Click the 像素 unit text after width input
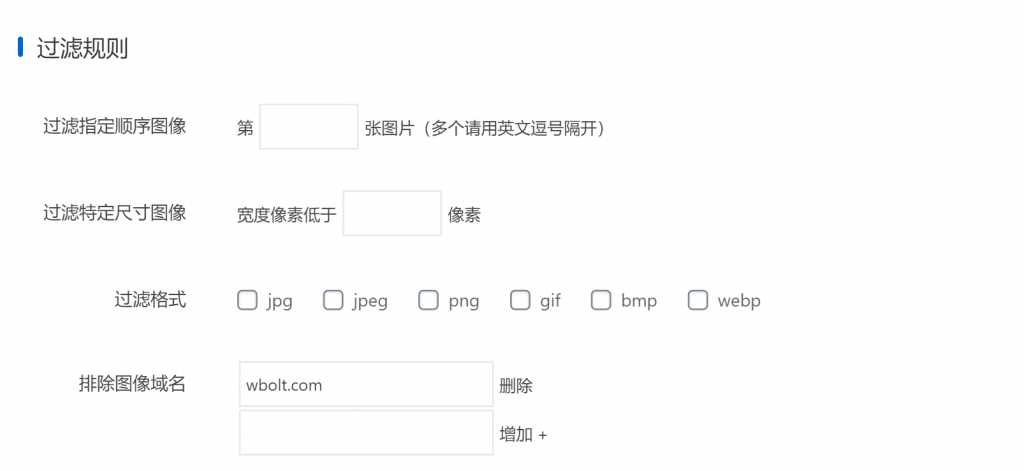This screenshot has height=471, width=1024. coord(464,215)
